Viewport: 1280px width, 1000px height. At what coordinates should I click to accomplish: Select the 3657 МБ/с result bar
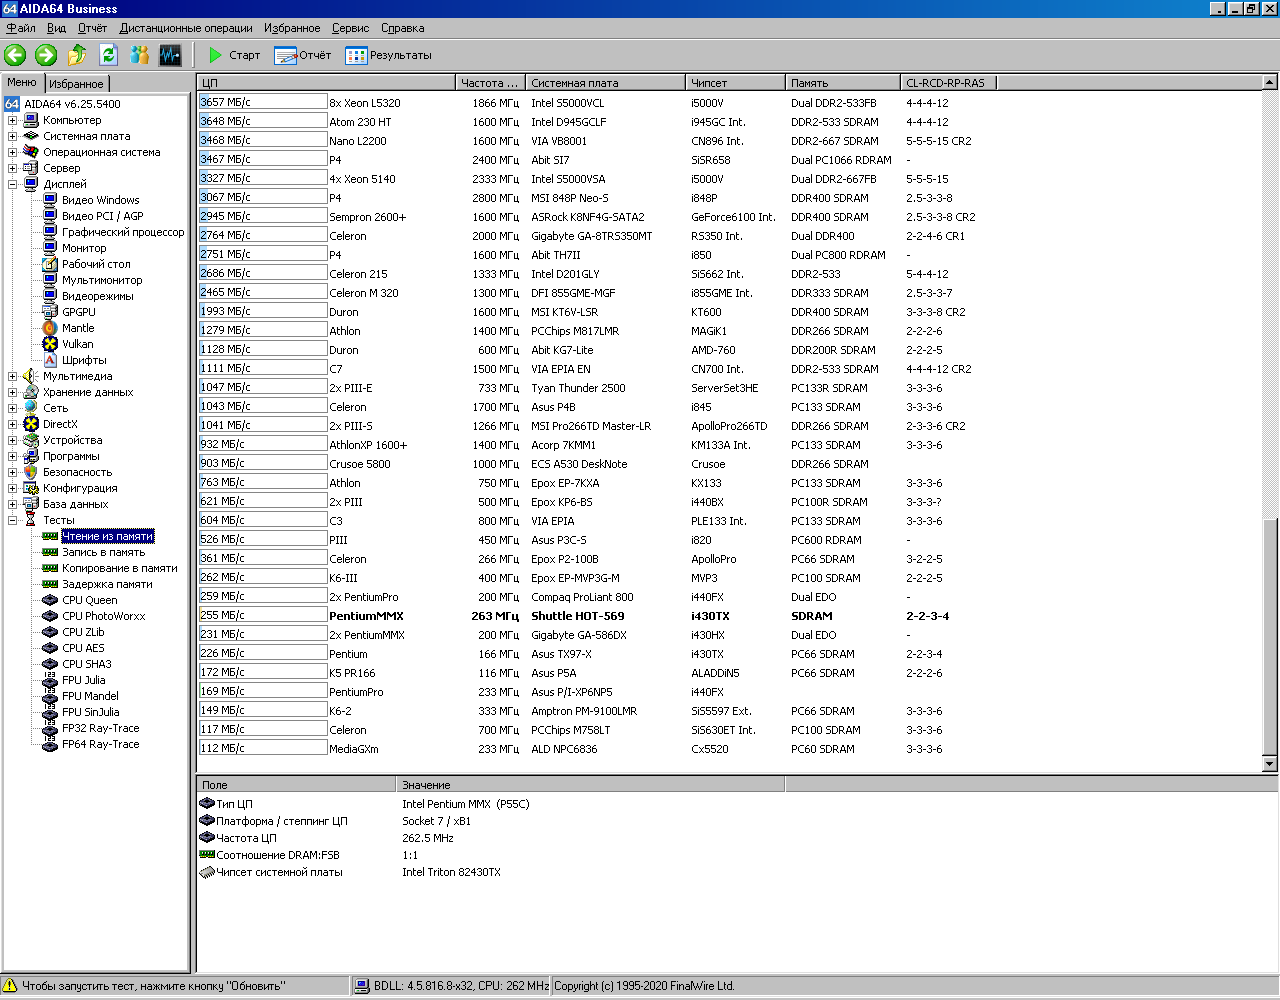point(263,102)
